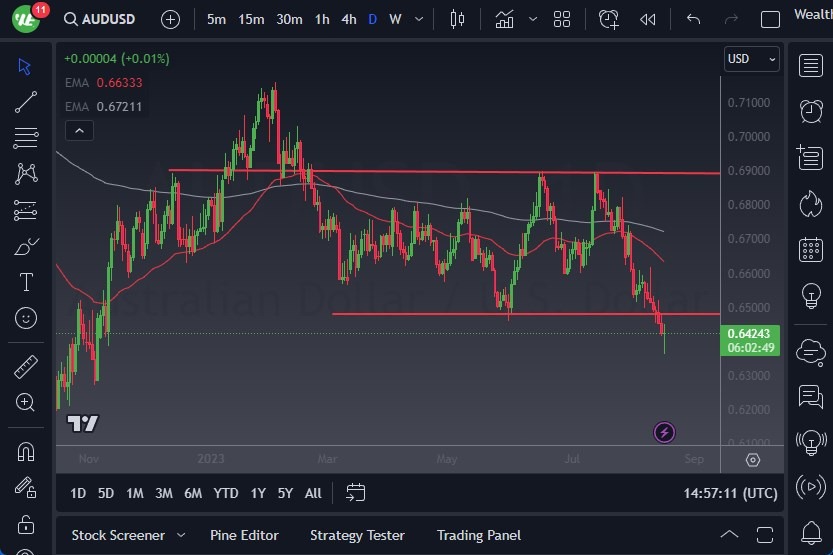
Task: Expand the chart type dropdown arrow
Action: coord(533,19)
